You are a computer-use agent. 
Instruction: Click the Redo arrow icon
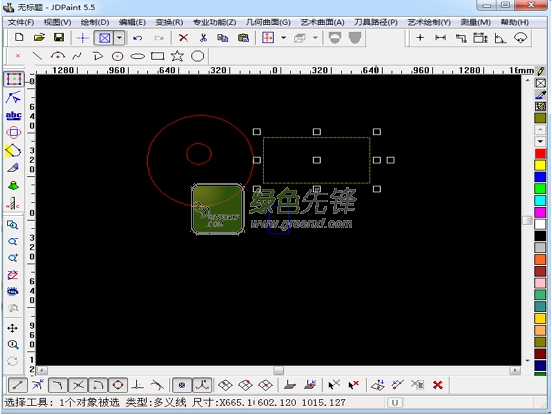coord(159,38)
